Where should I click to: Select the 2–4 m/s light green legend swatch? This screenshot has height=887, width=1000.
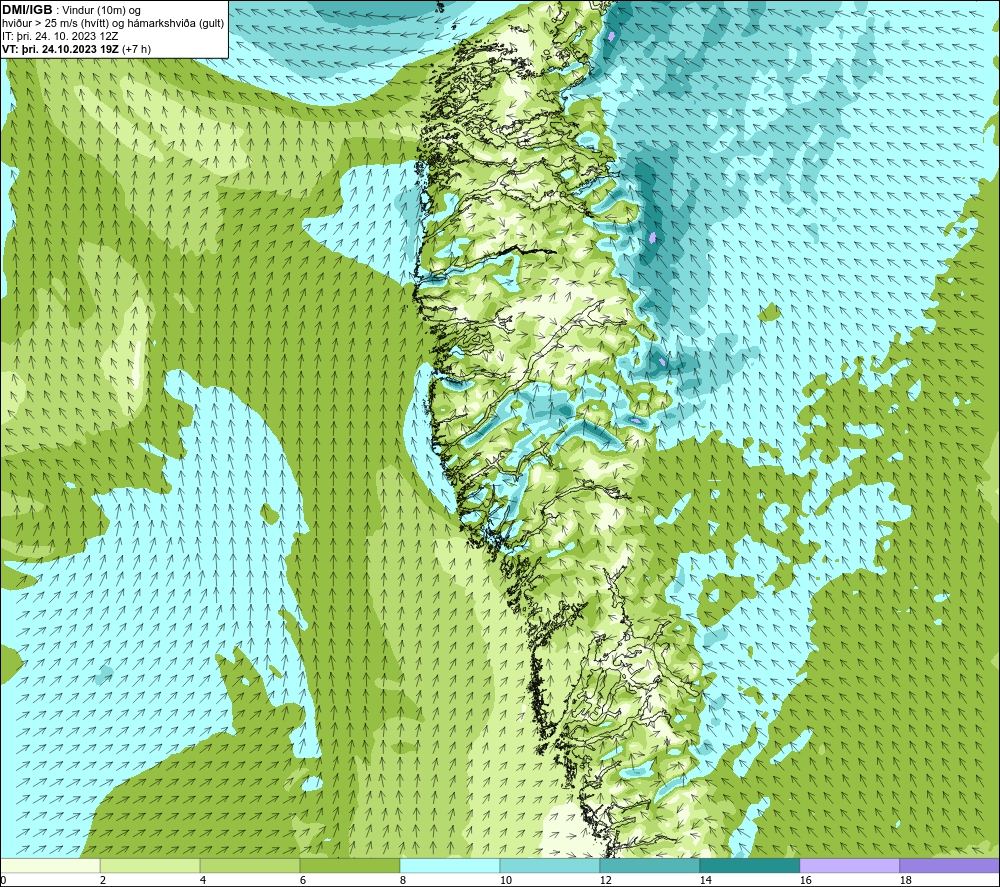coord(150,865)
